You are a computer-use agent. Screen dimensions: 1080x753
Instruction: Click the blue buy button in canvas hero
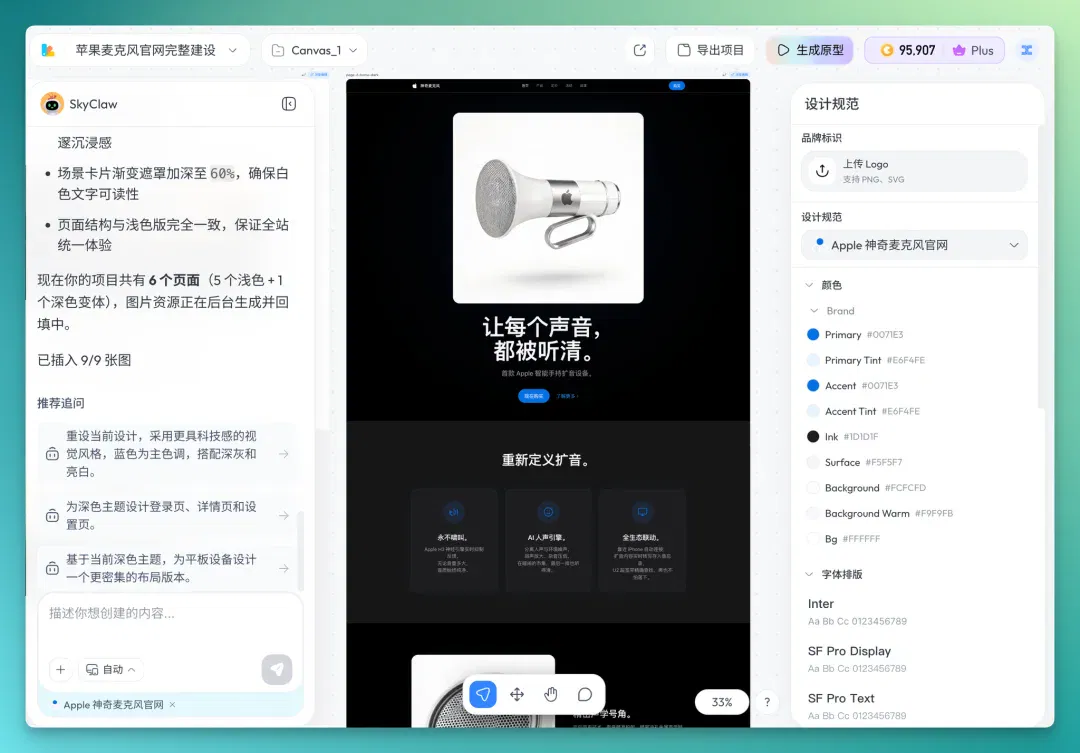[534, 396]
